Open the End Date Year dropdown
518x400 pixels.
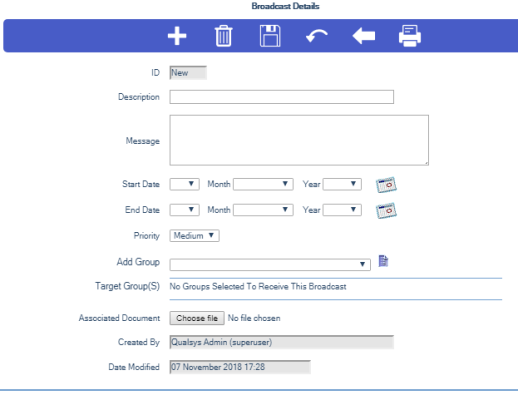click(x=342, y=210)
